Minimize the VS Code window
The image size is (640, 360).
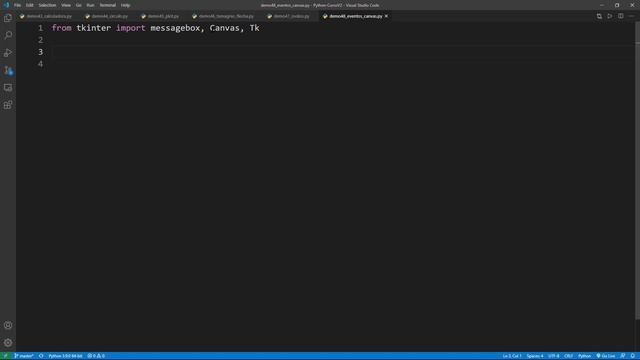click(602, 5)
